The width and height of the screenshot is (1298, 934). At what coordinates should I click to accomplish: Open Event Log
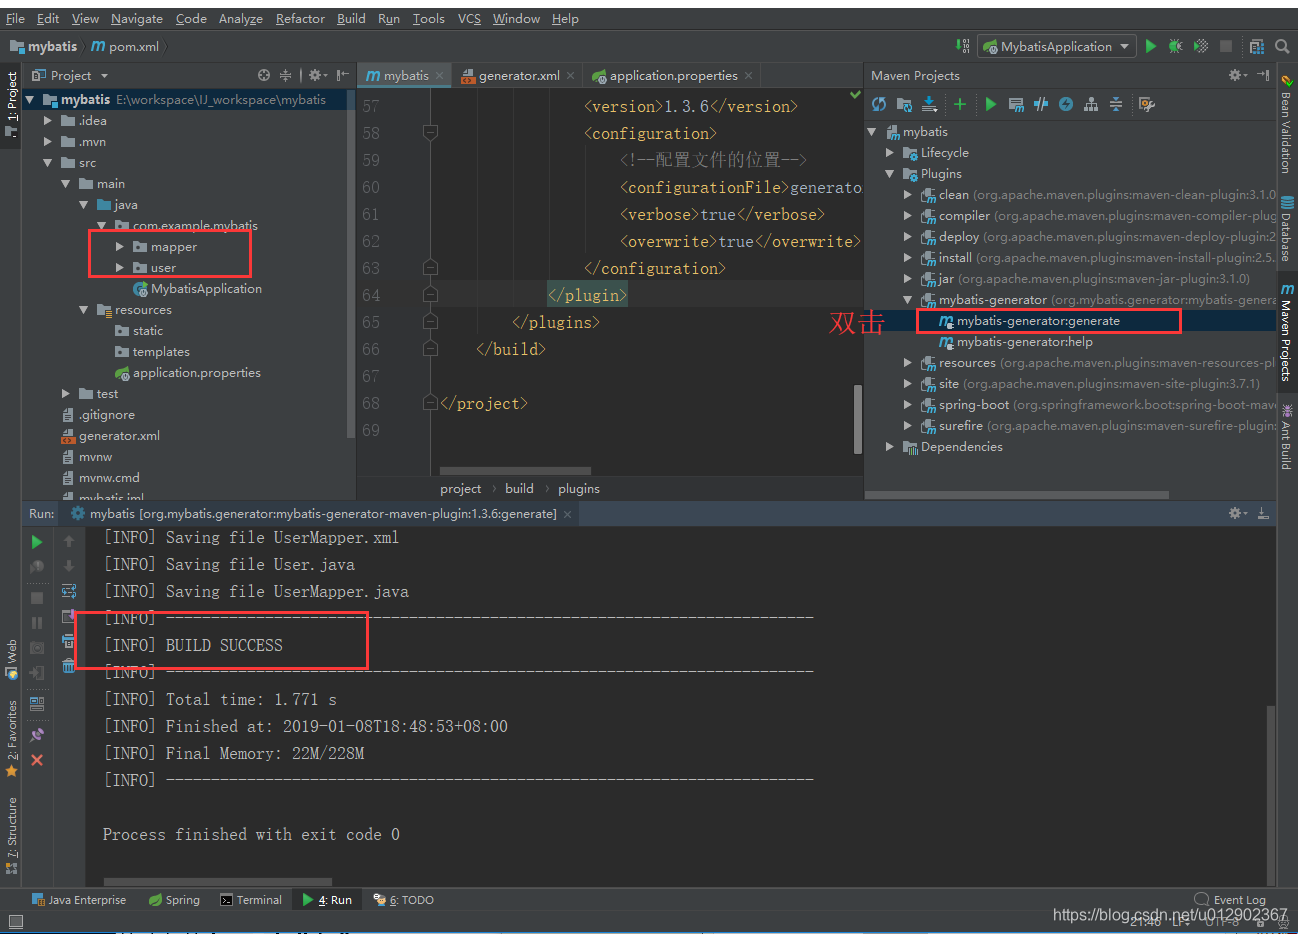[x=1230, y=900]
